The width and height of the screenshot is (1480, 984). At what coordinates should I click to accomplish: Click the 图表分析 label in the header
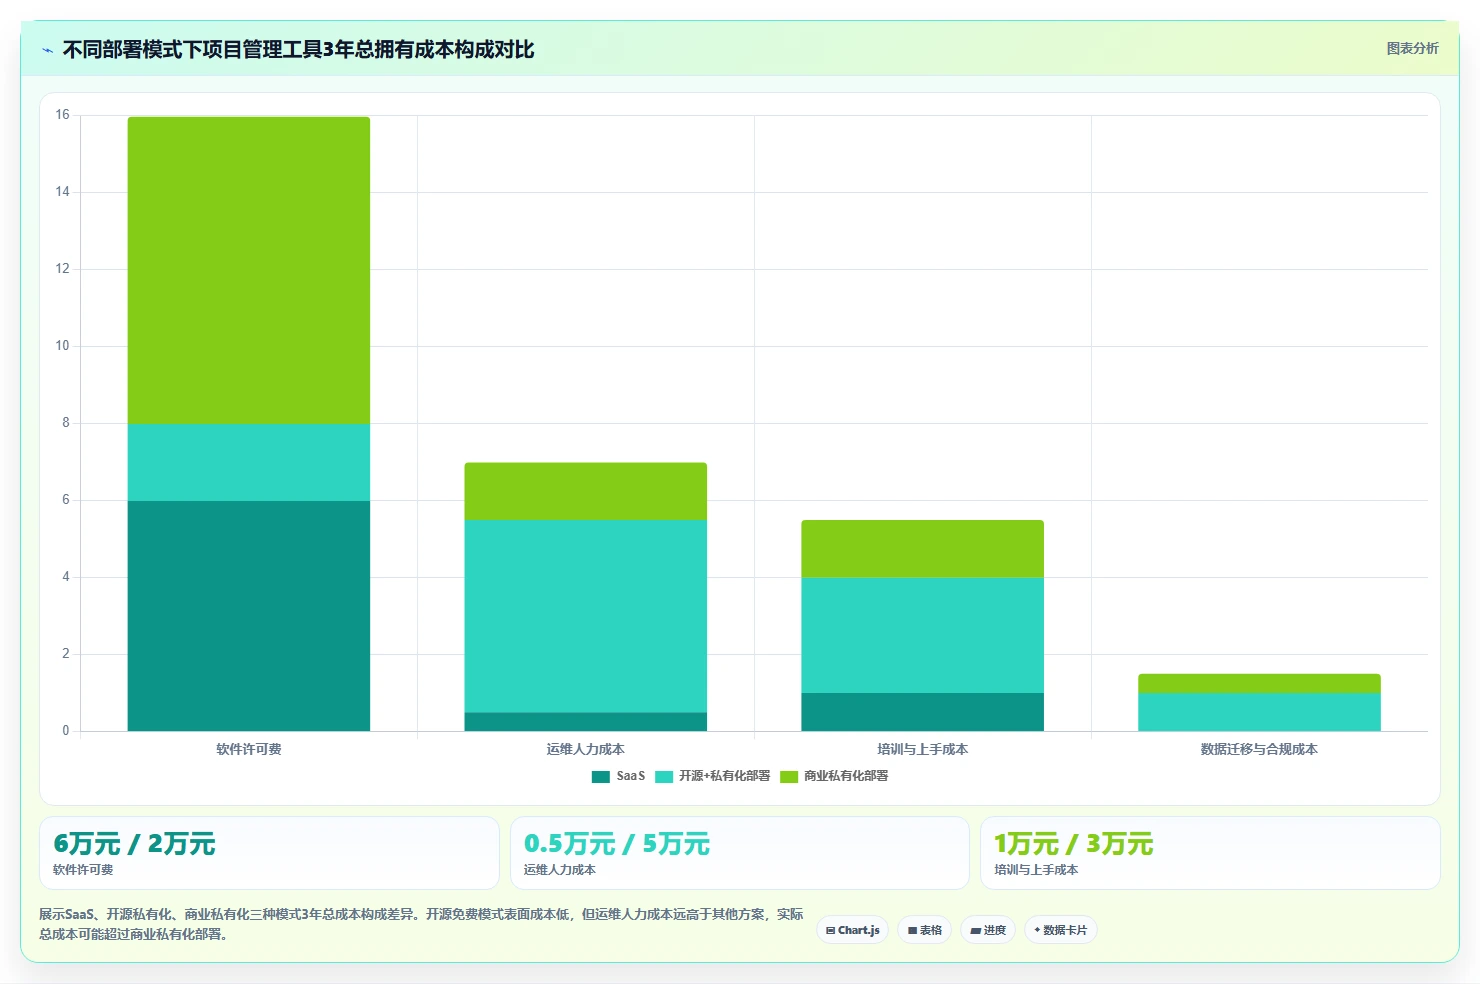pyautogui.click(x=1412, y=48)
